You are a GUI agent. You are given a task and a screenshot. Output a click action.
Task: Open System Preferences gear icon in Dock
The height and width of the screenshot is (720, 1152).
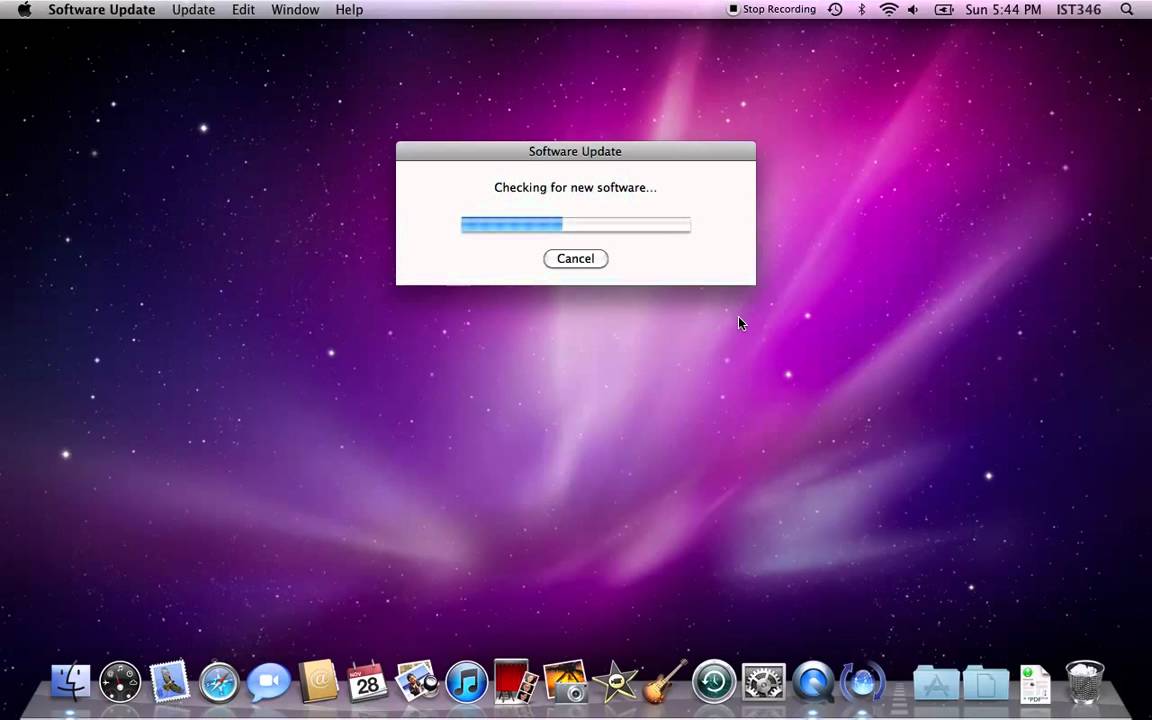[763, 682]
